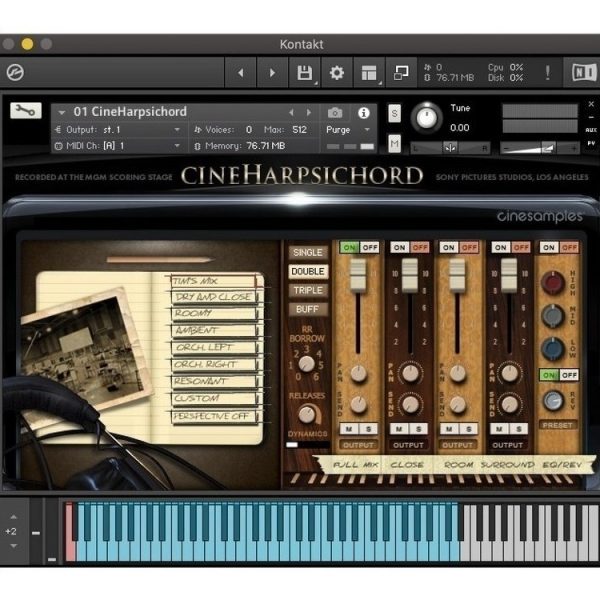Solo the Surround channel with S
600x600 pixels.
coord(519,429)
